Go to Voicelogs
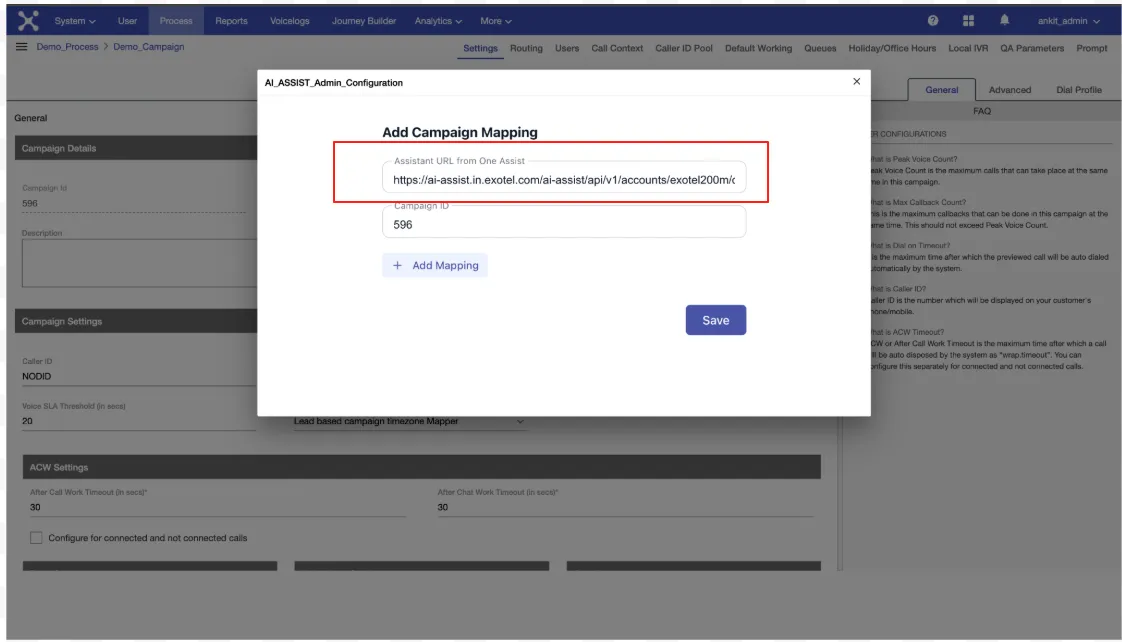The width and height of the screenshot is (1122, 642). point(290,21)
